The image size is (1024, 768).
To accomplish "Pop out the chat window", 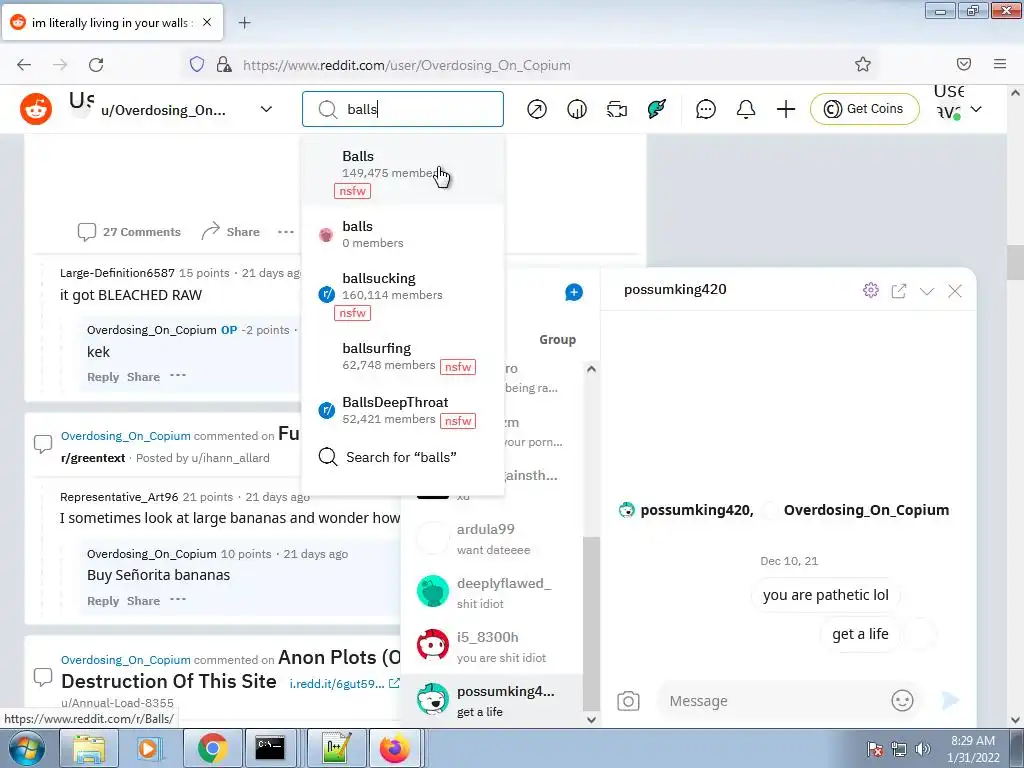I will tap(899, 291).
